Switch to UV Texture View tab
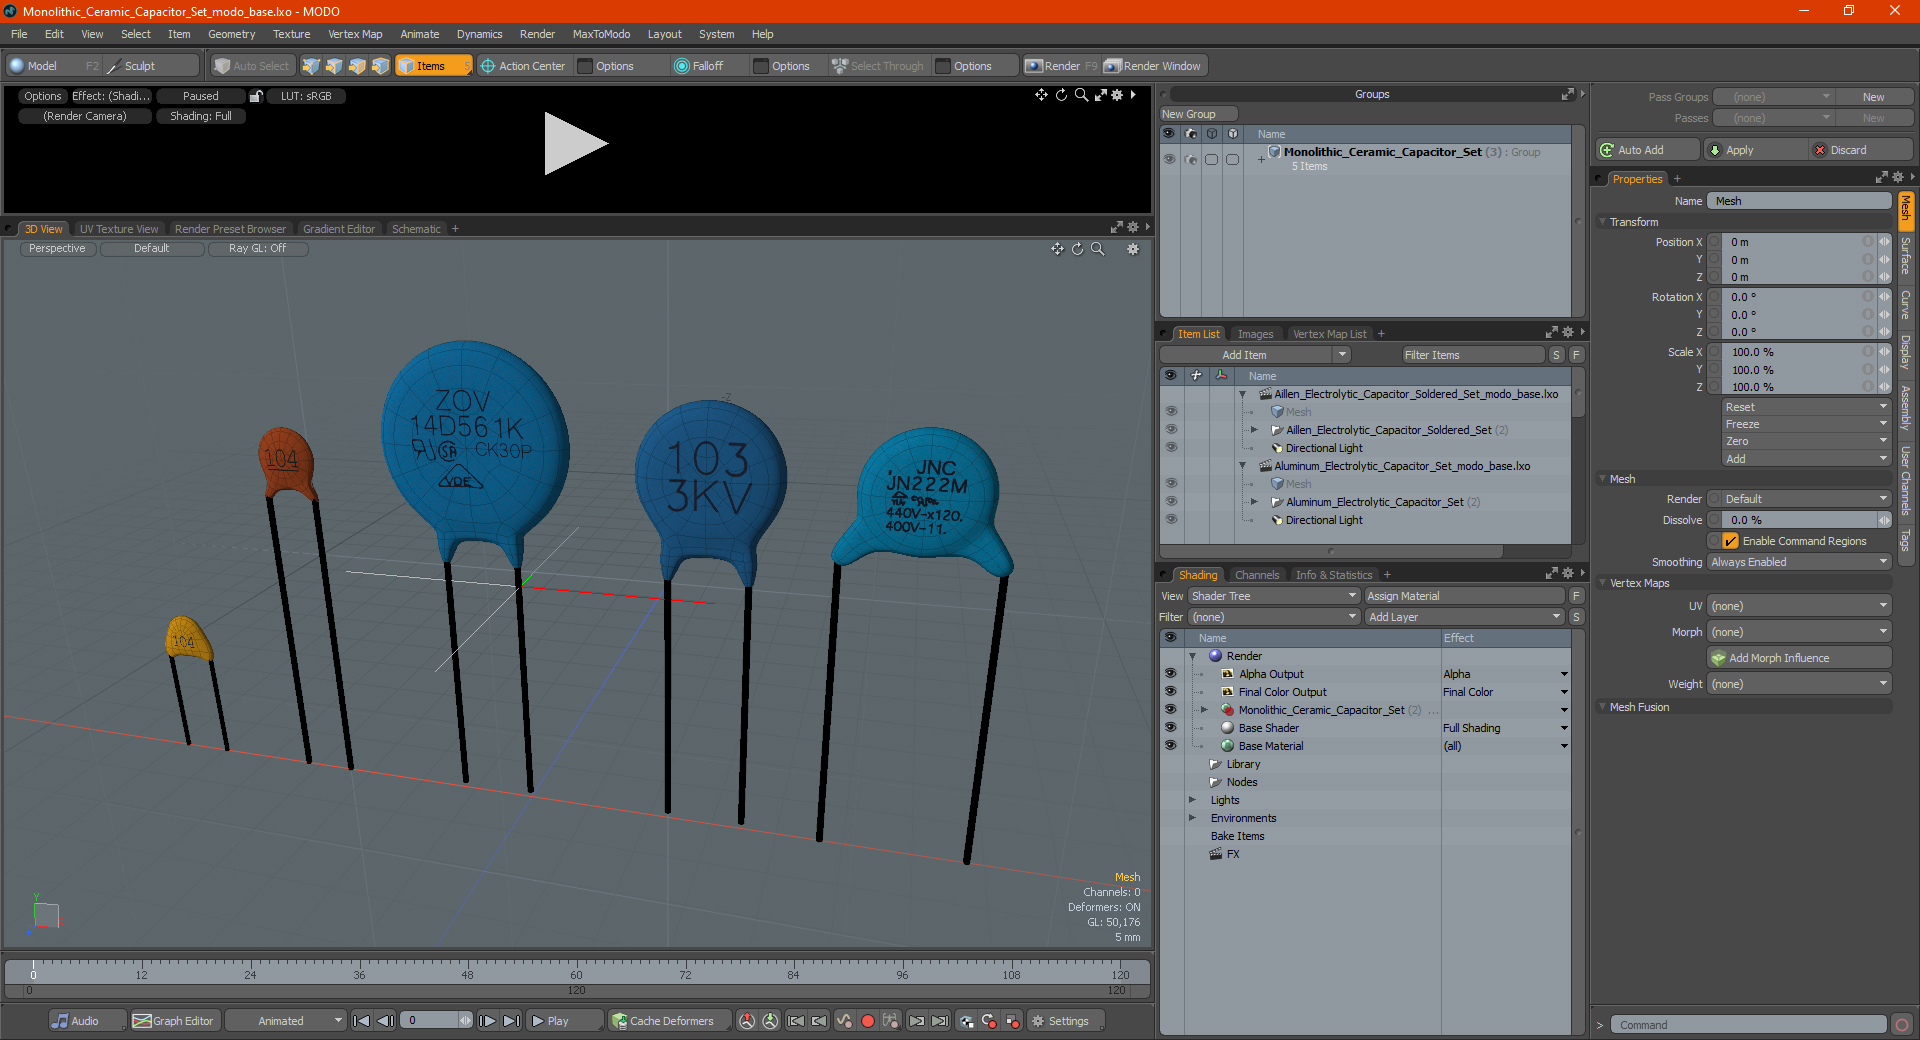The width and height of the screenshot is (1920, 1040). [119, 229]
